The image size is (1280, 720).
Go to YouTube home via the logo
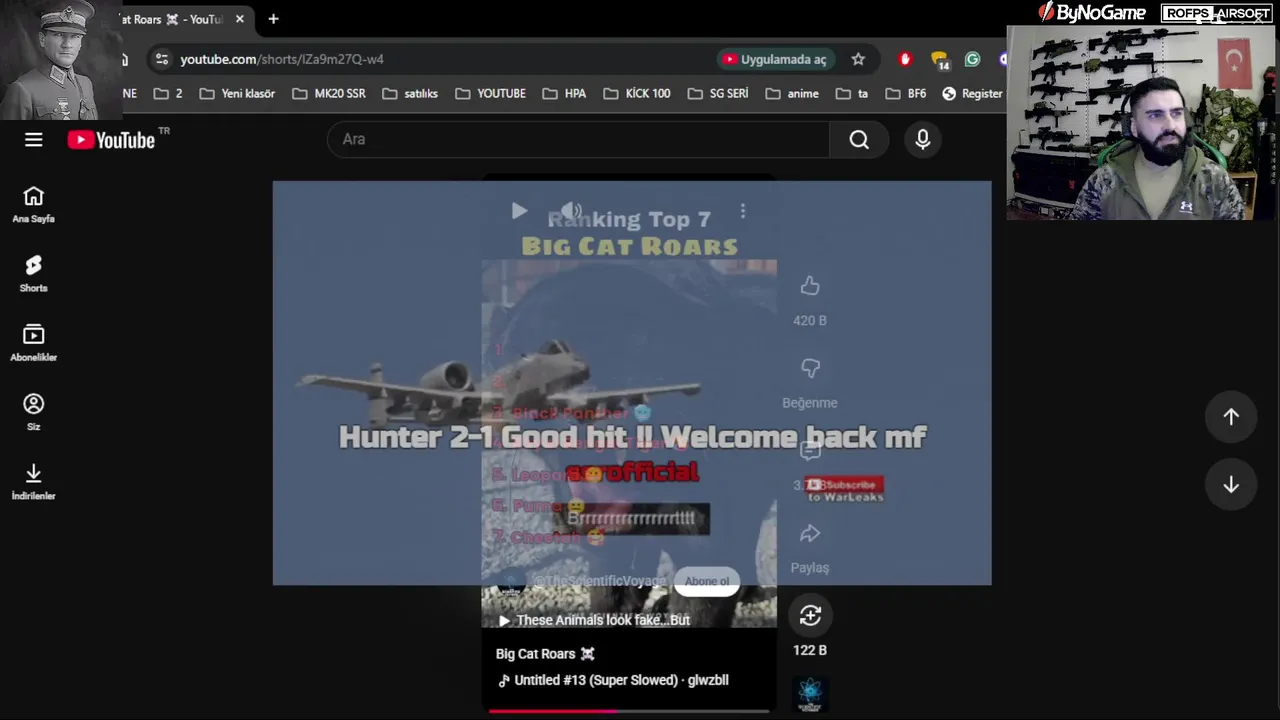112,140
